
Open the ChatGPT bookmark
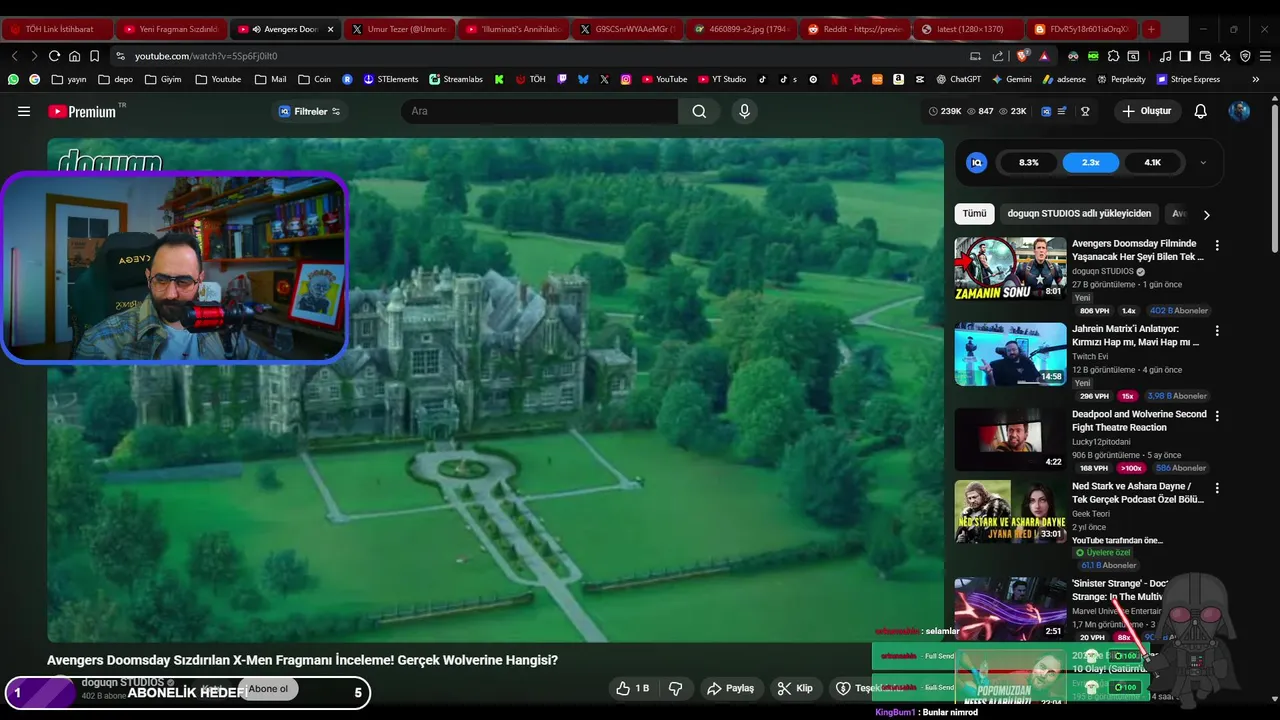[x=958, y=79]
